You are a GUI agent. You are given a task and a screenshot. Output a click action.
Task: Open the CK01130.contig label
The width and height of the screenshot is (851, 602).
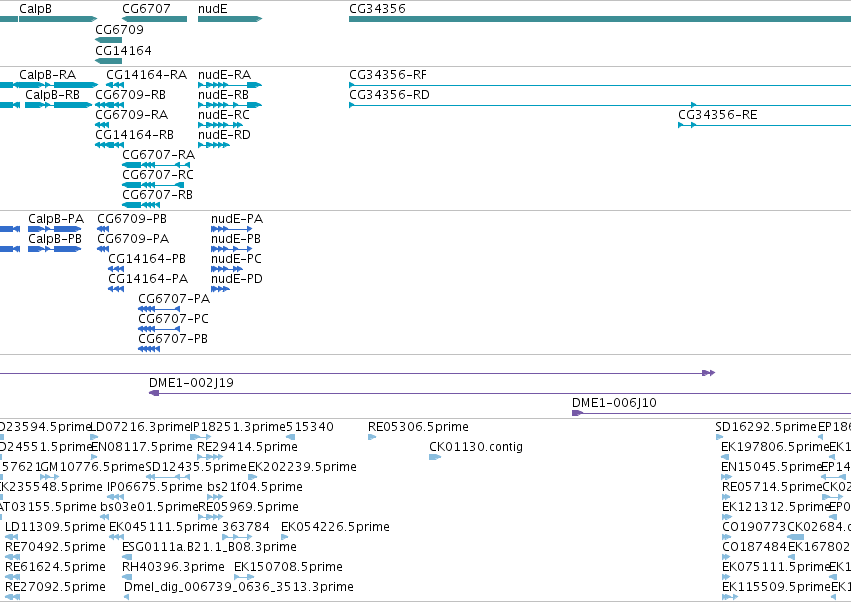tap(476, 447)
